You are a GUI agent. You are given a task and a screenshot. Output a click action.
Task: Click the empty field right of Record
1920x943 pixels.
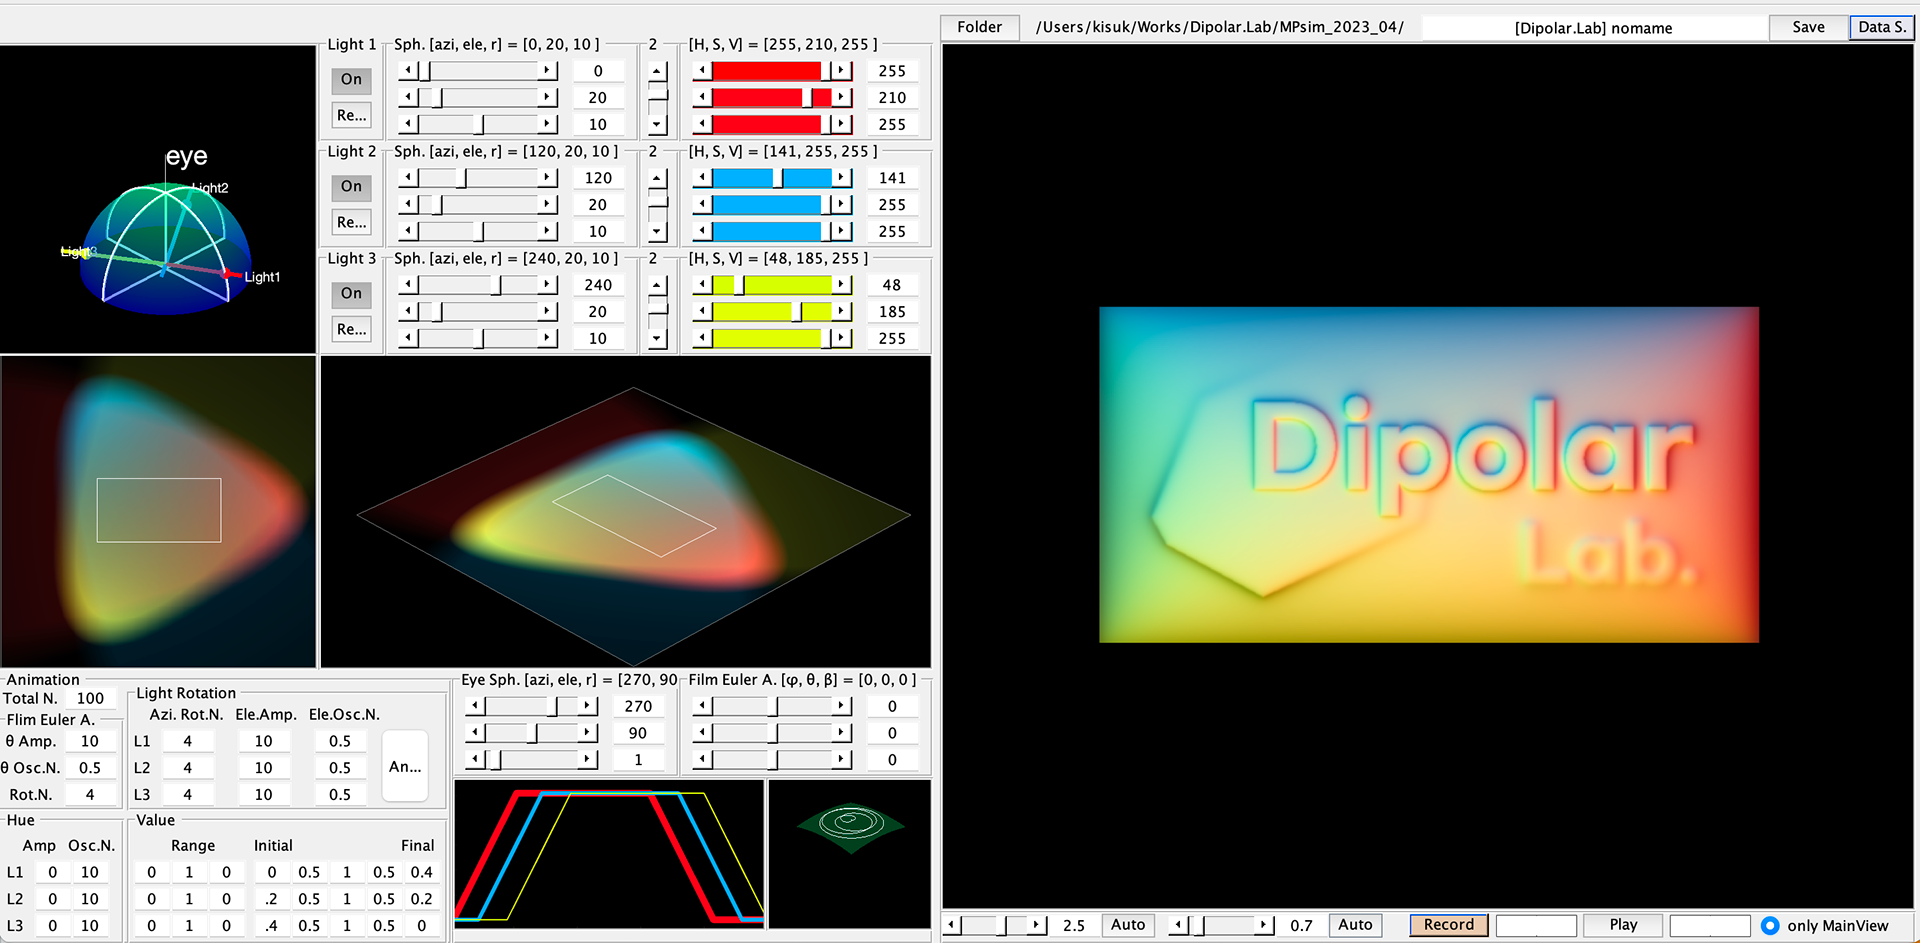pos(1536,925)
